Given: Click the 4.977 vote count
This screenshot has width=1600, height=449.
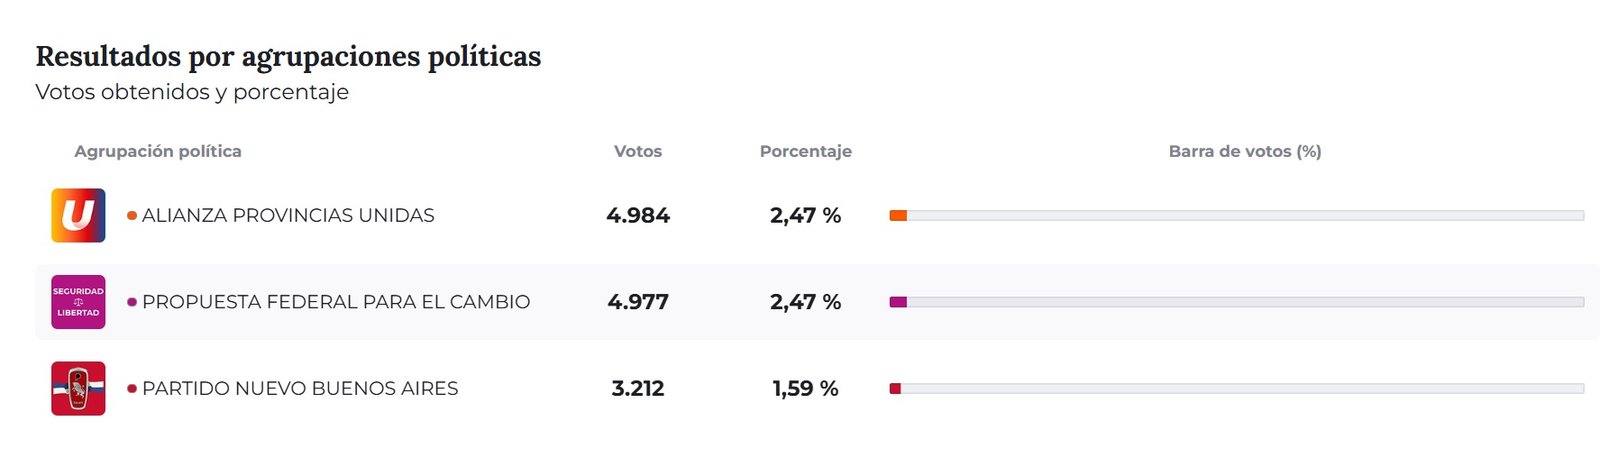Looking at the screenshot, I should pyautogui.click(x=638, y=302).
